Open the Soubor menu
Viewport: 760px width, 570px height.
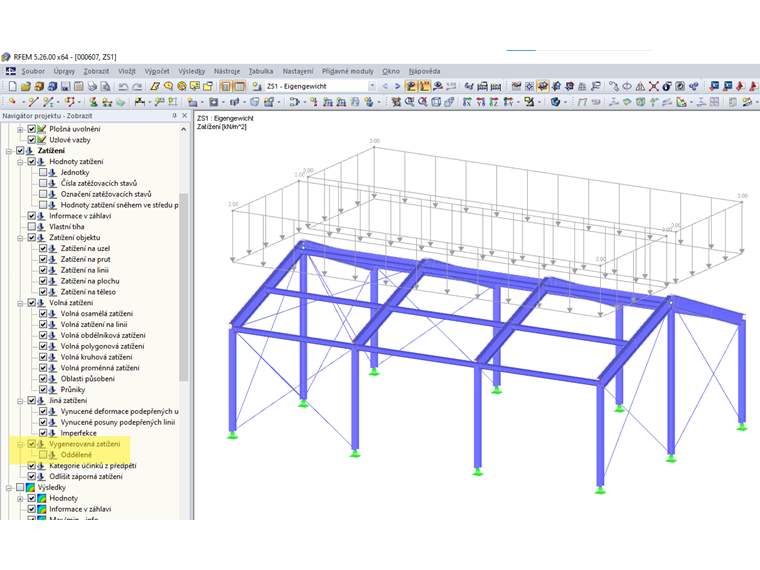click(33, 71)
